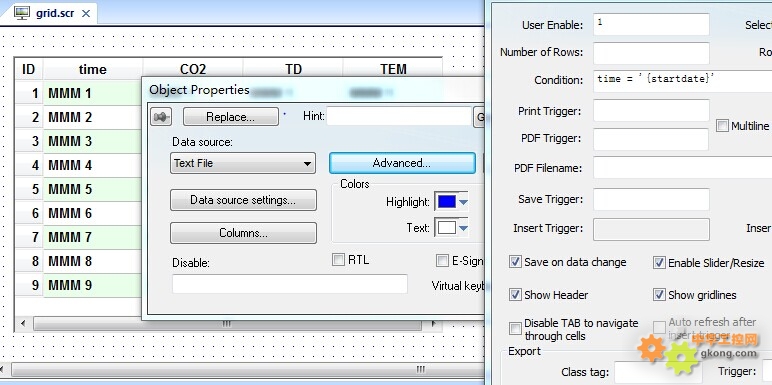Click the TEM column header

coord(393,68)
